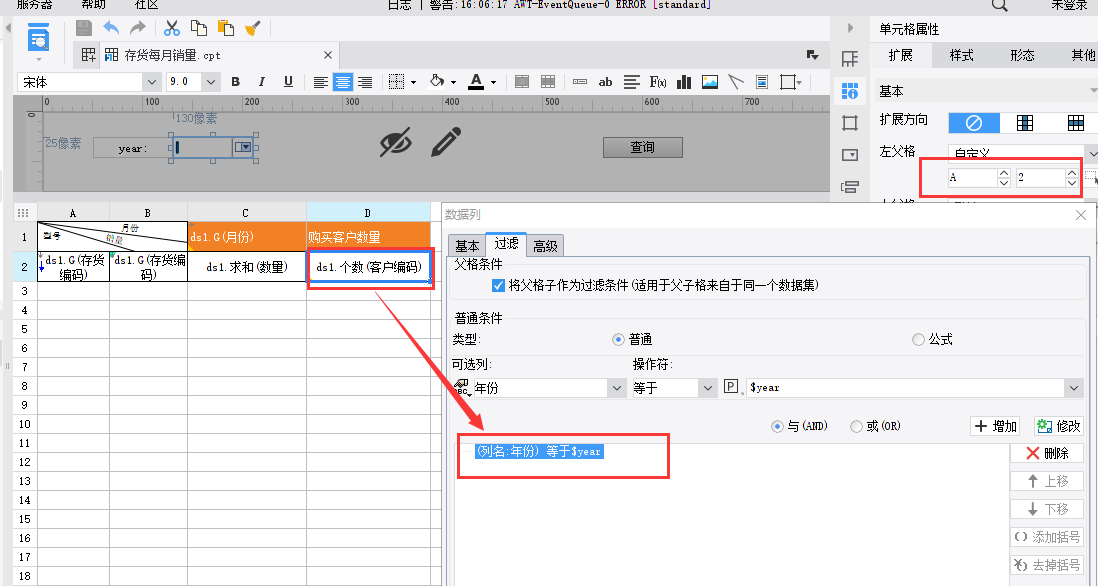Set expand direction to horizontal
Image resolution: width=1098 pixels, height=586 pixels.
[x=1076, y=123]
